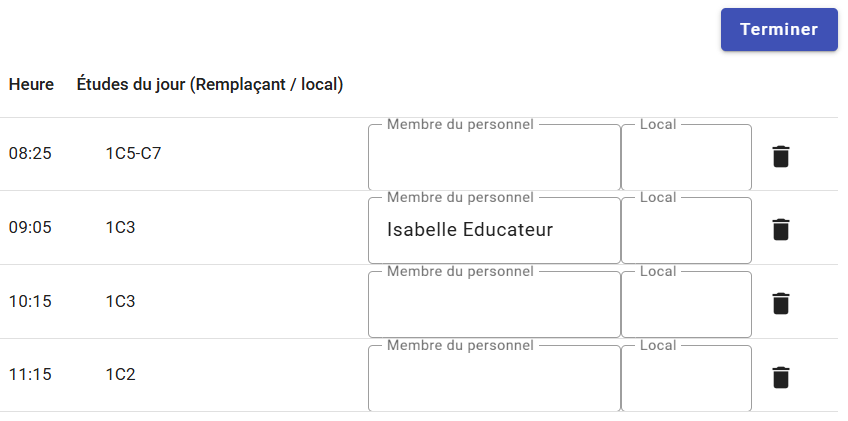Open staff member field for 10:15

point(494,305)
